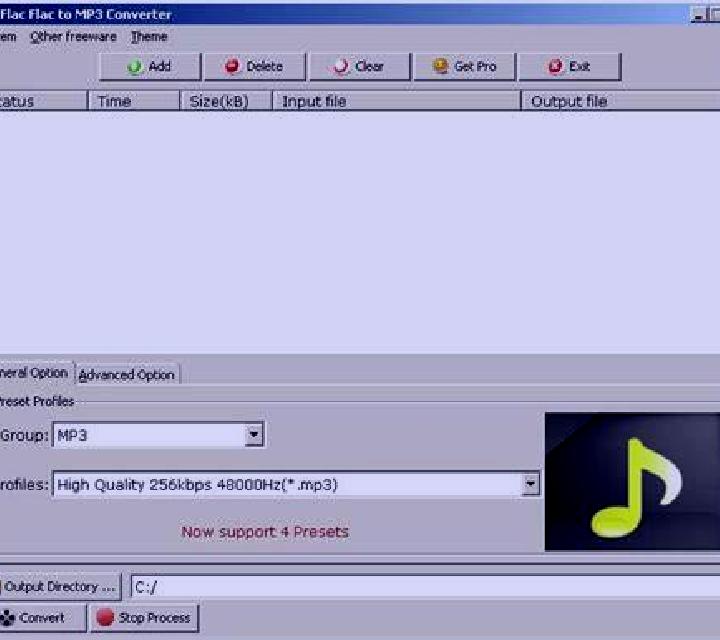This screenshot has height=640, width=720.
Task: Expand the Group MP3 dropdown arrow
Action: [x=254, y=434]
